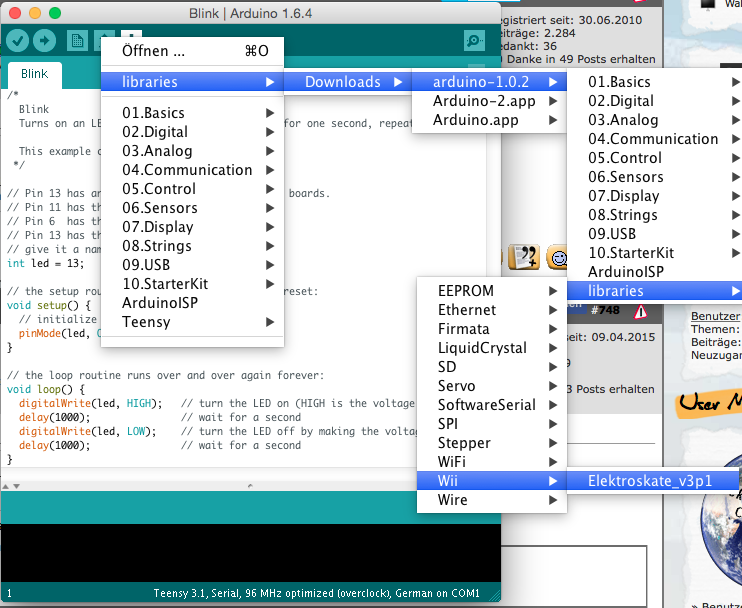Open 04.Communication in the first menu
Screen dimensions: 742x608
pyautogui.click(x=193, y=170)
